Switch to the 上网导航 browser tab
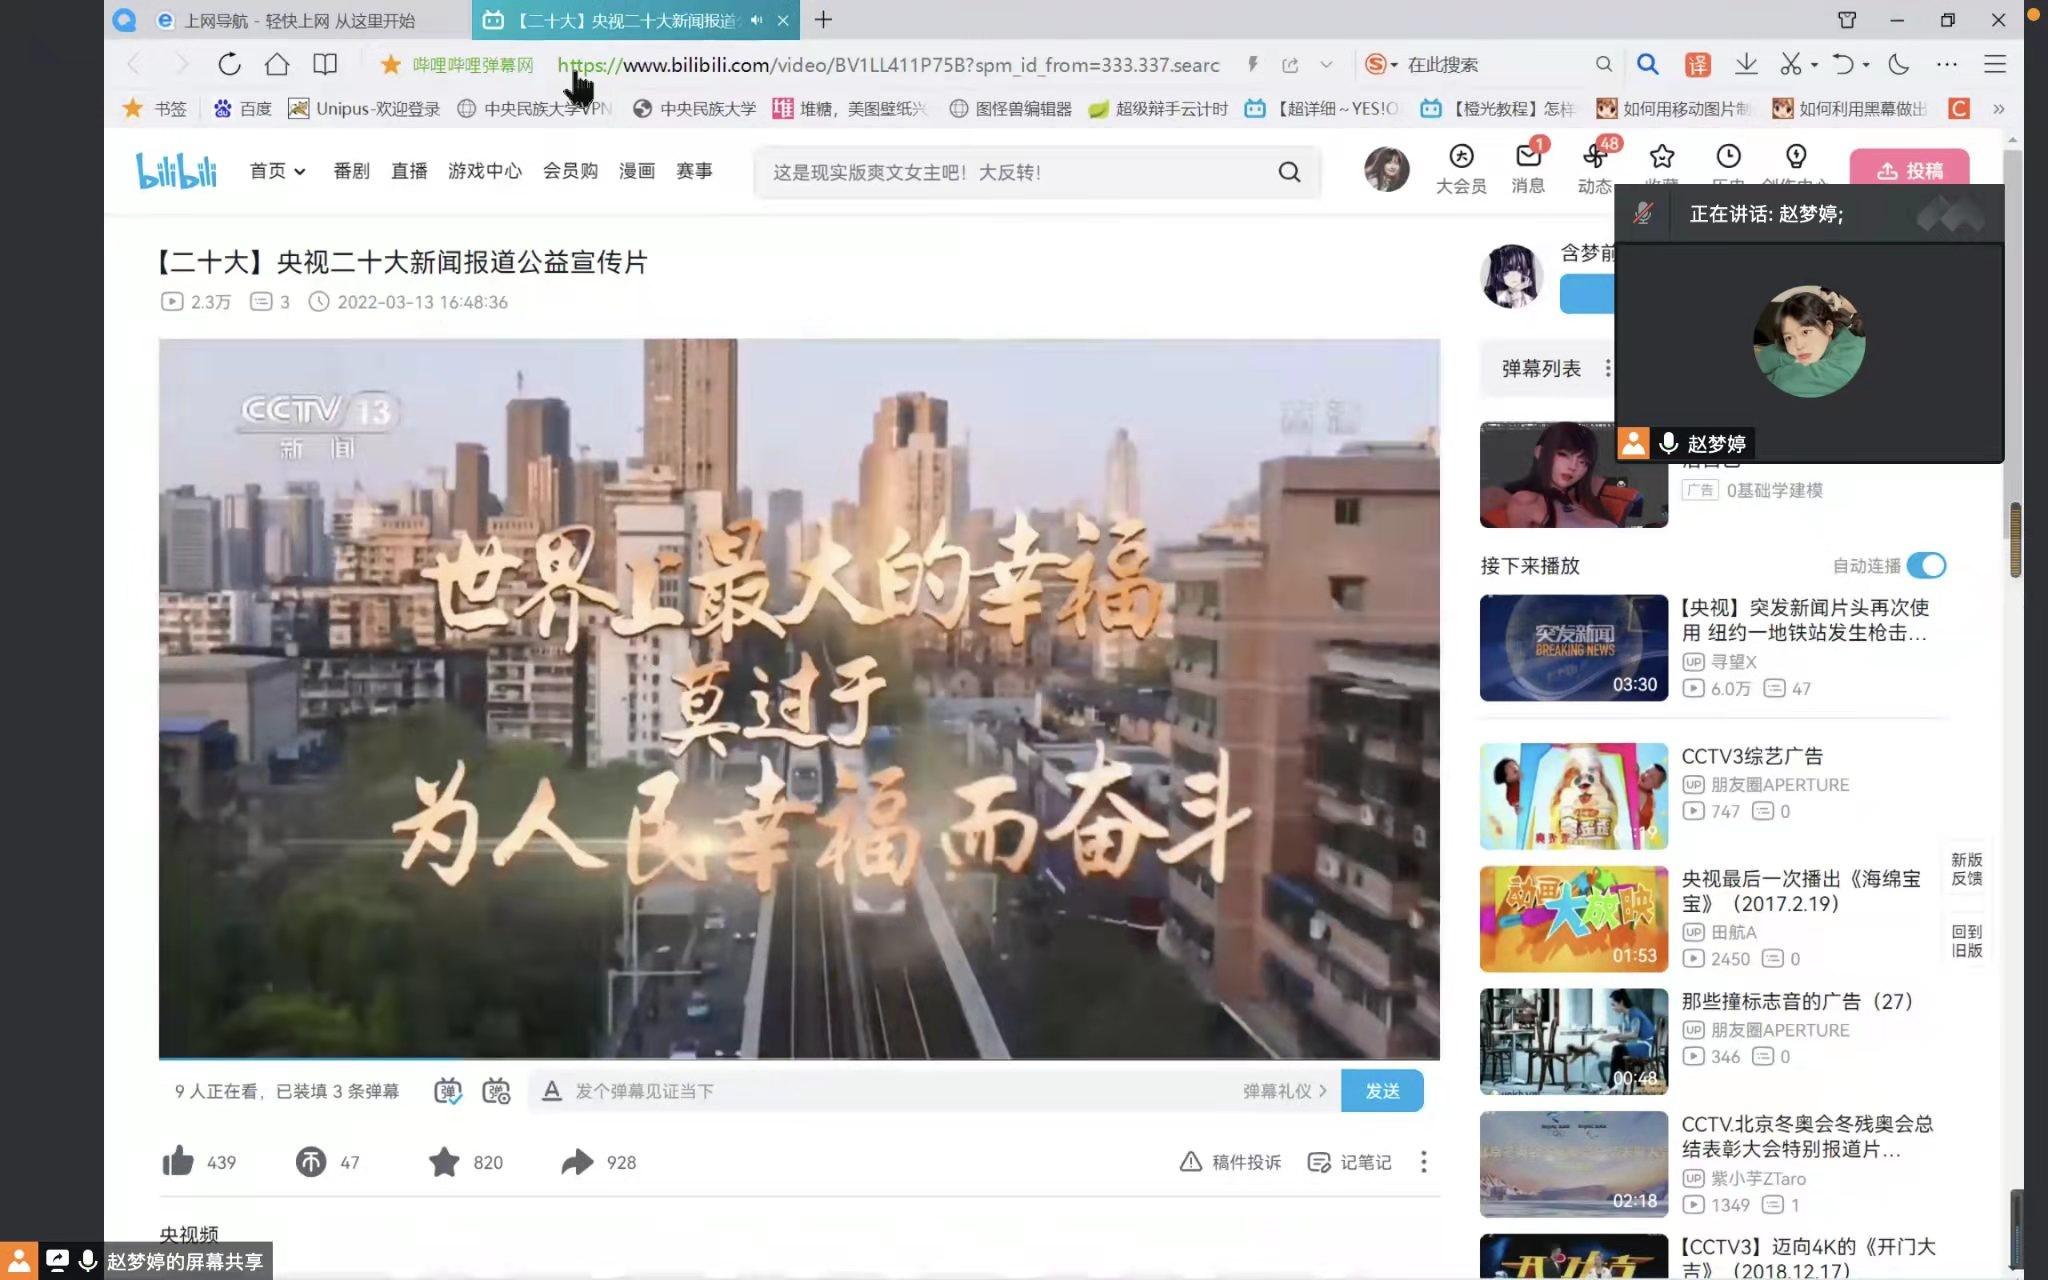2048x1280 pixels. [x=290, y=20]
